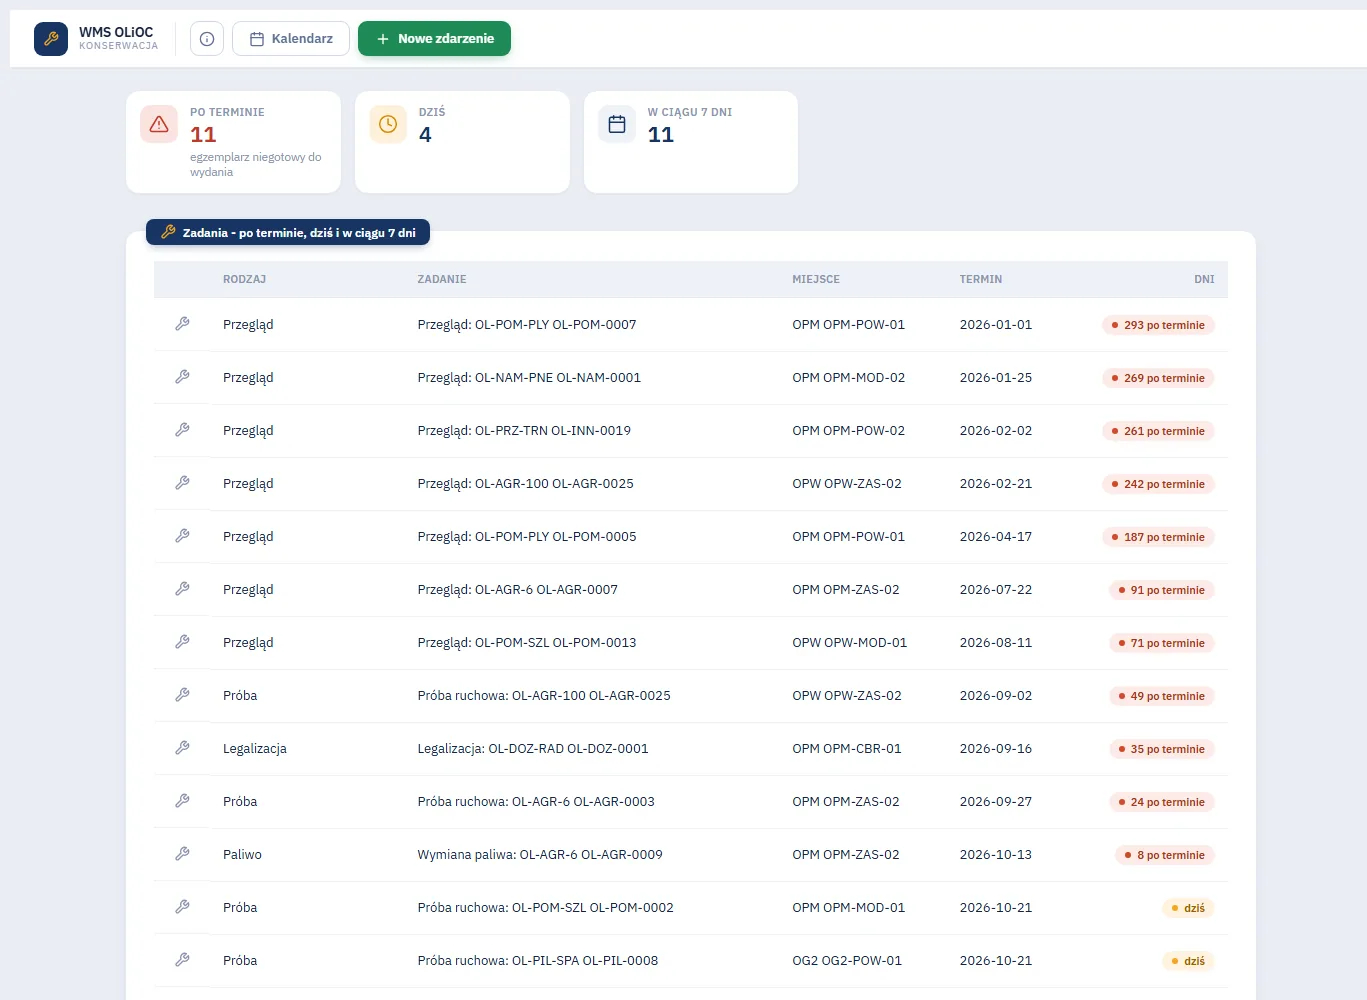
Task: Click the ZADANIE column header
Action: click(442, 279)
